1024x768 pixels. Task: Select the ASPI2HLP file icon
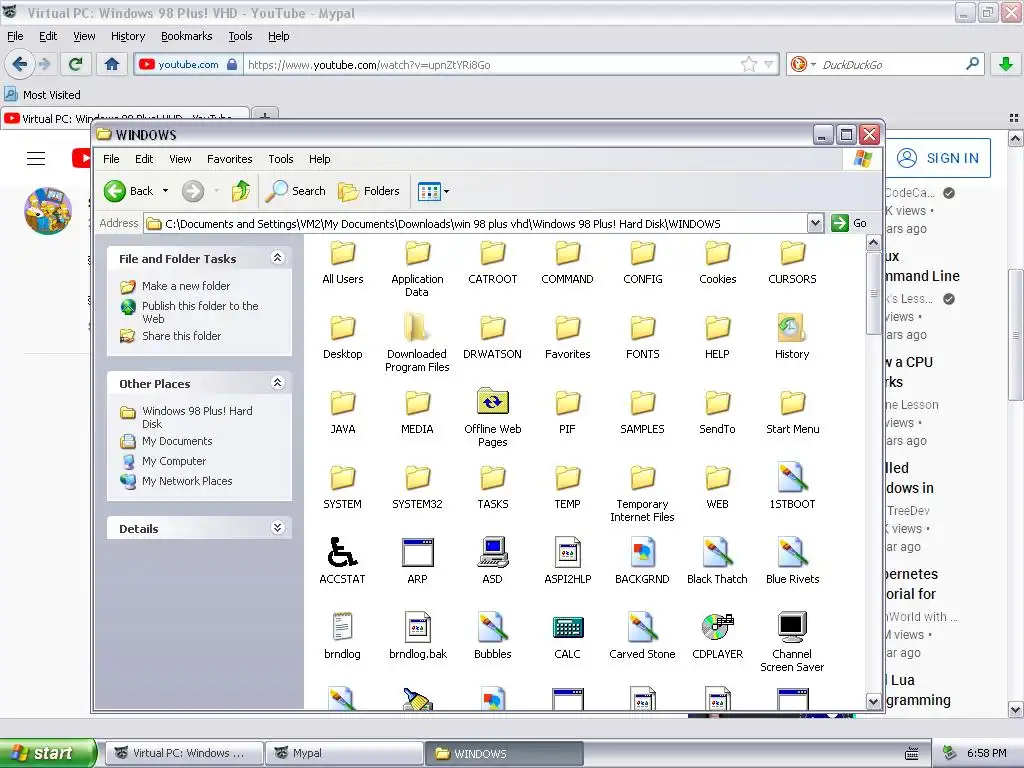(x=568, y=553)
